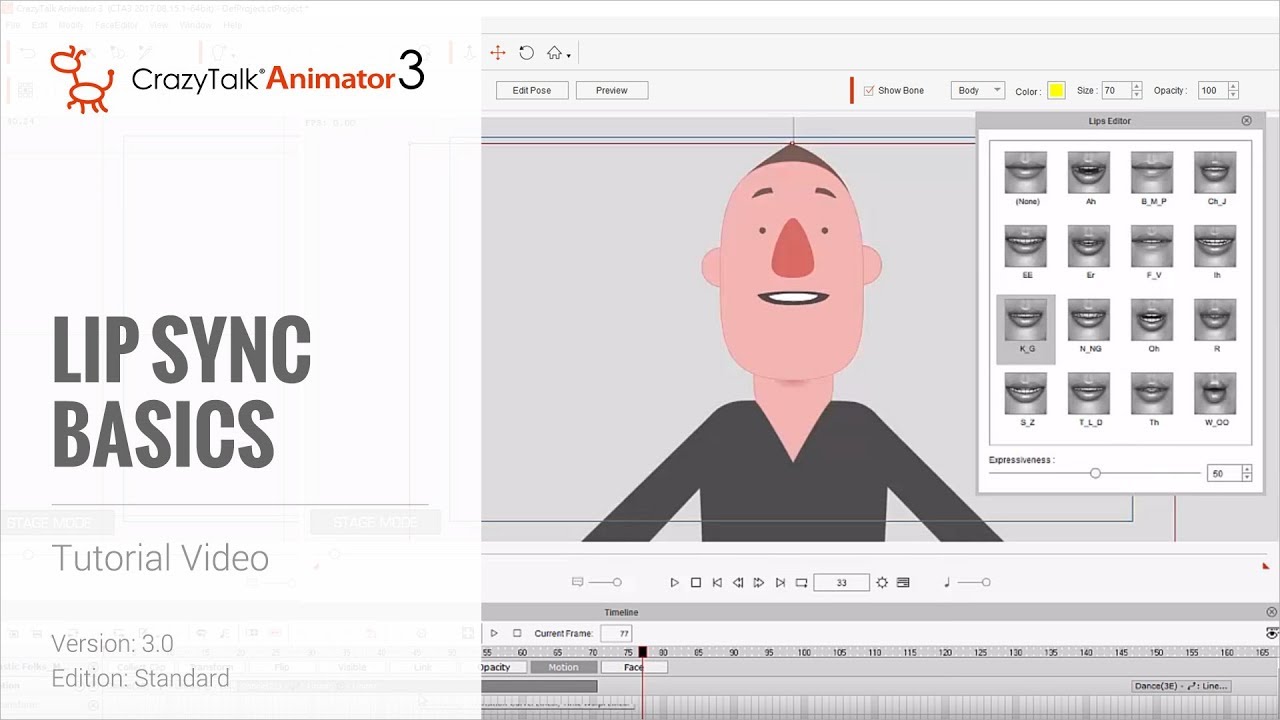Step to the next frame
Viewport: 1280px width, 720px height.
[x=759, y=582]
